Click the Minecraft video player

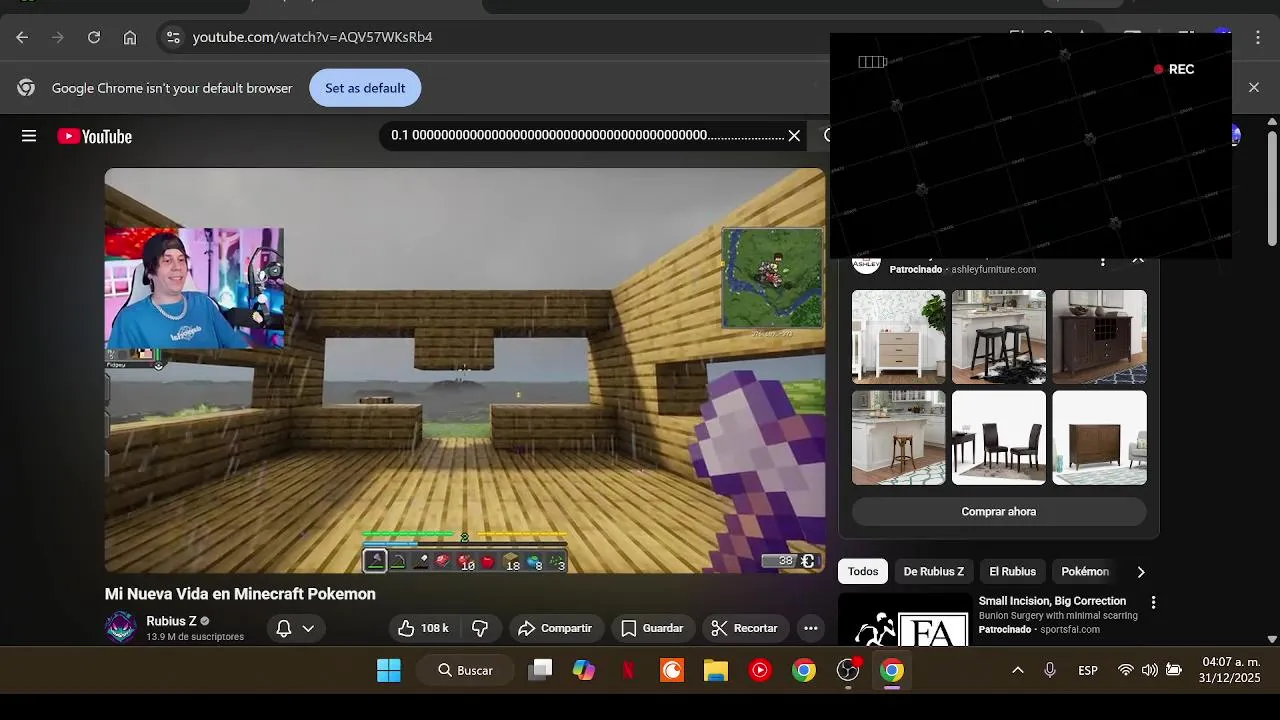click(465, 370)
